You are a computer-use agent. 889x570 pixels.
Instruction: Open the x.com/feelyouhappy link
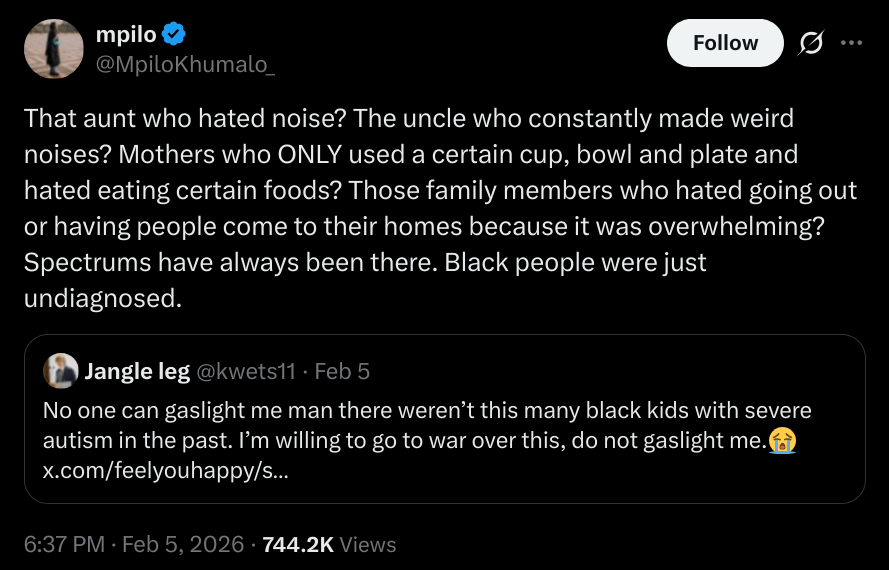[x=166, y=469]
